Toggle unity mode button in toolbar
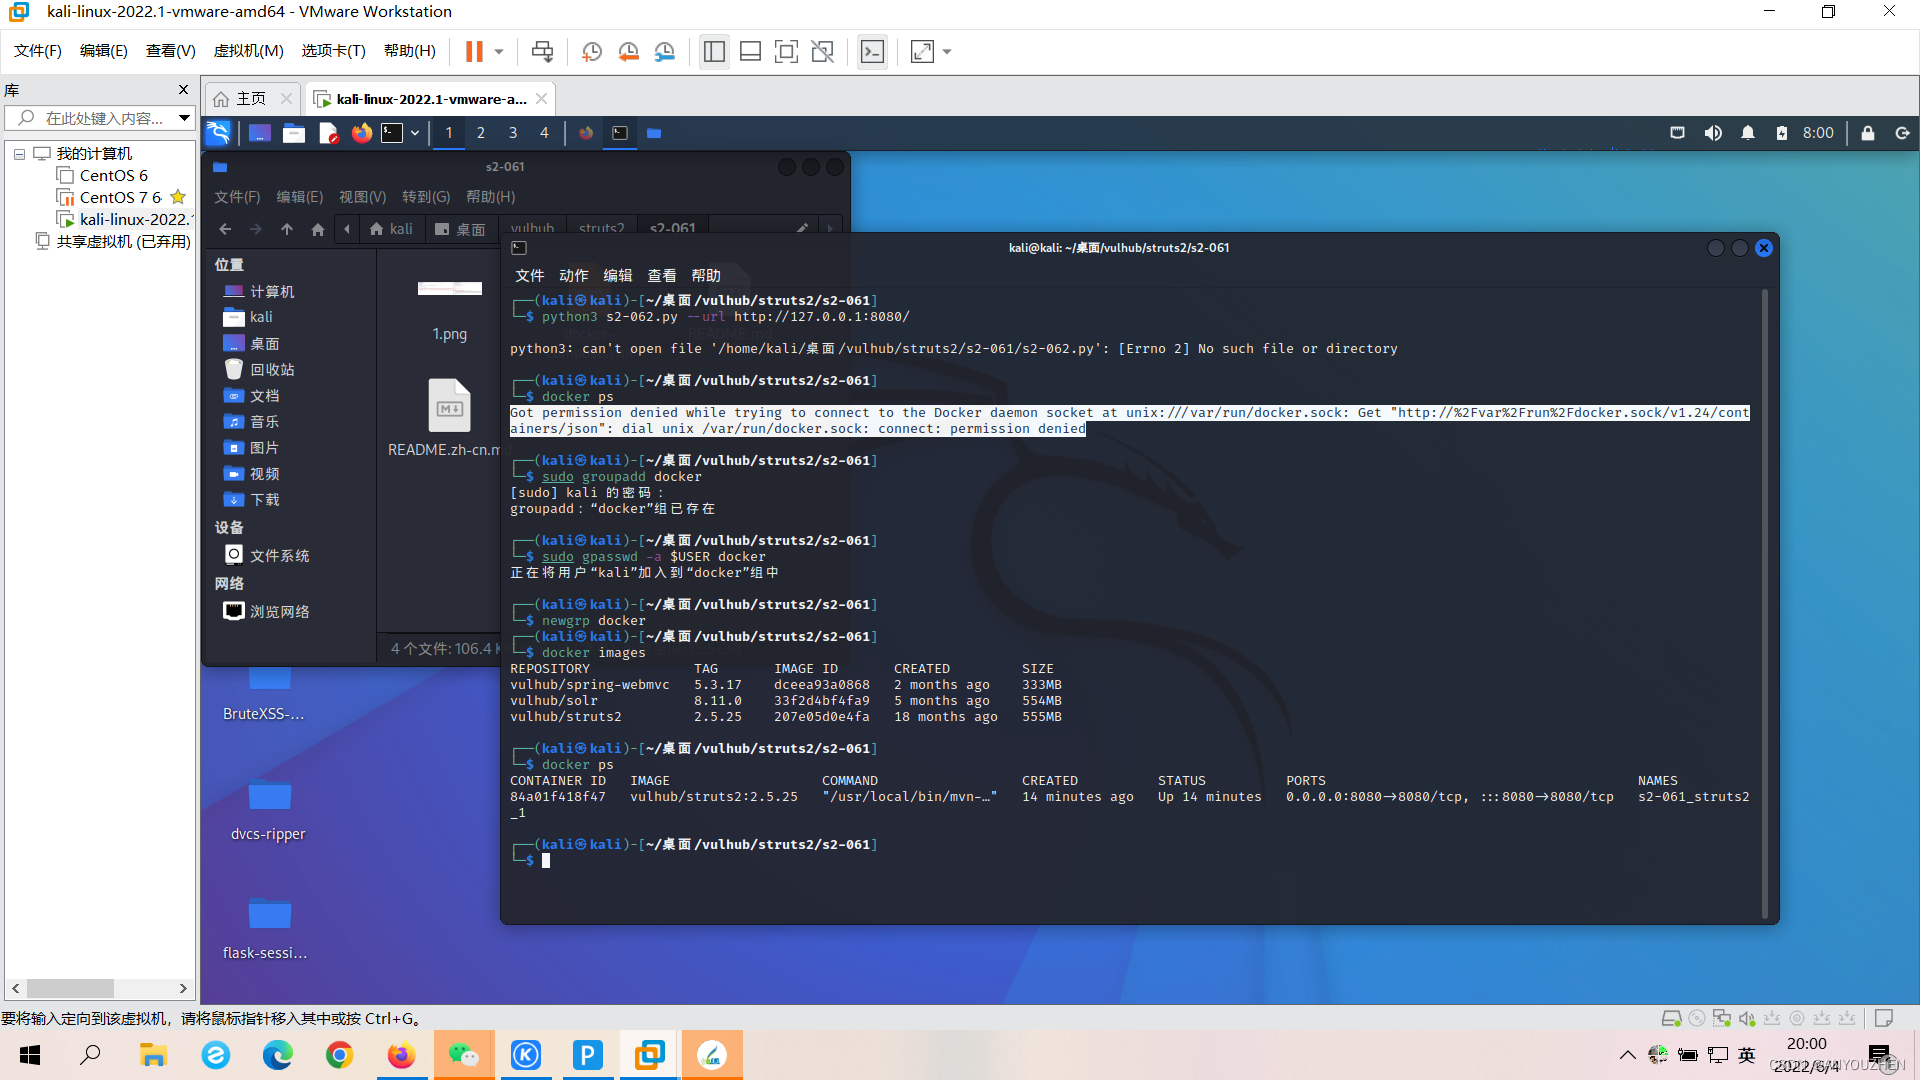 822,51
